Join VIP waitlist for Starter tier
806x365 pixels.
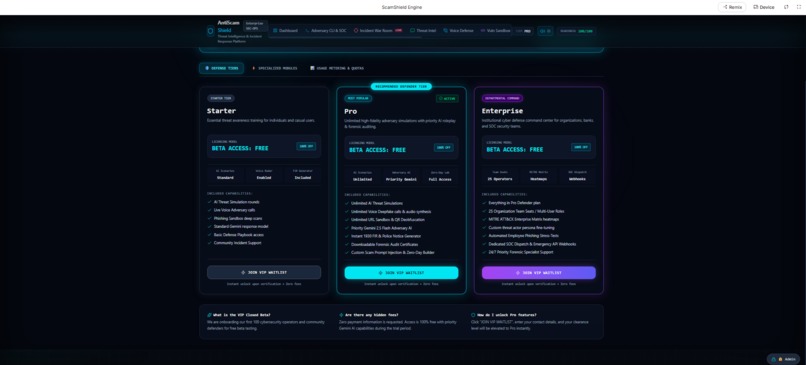[x=264, y=272]
